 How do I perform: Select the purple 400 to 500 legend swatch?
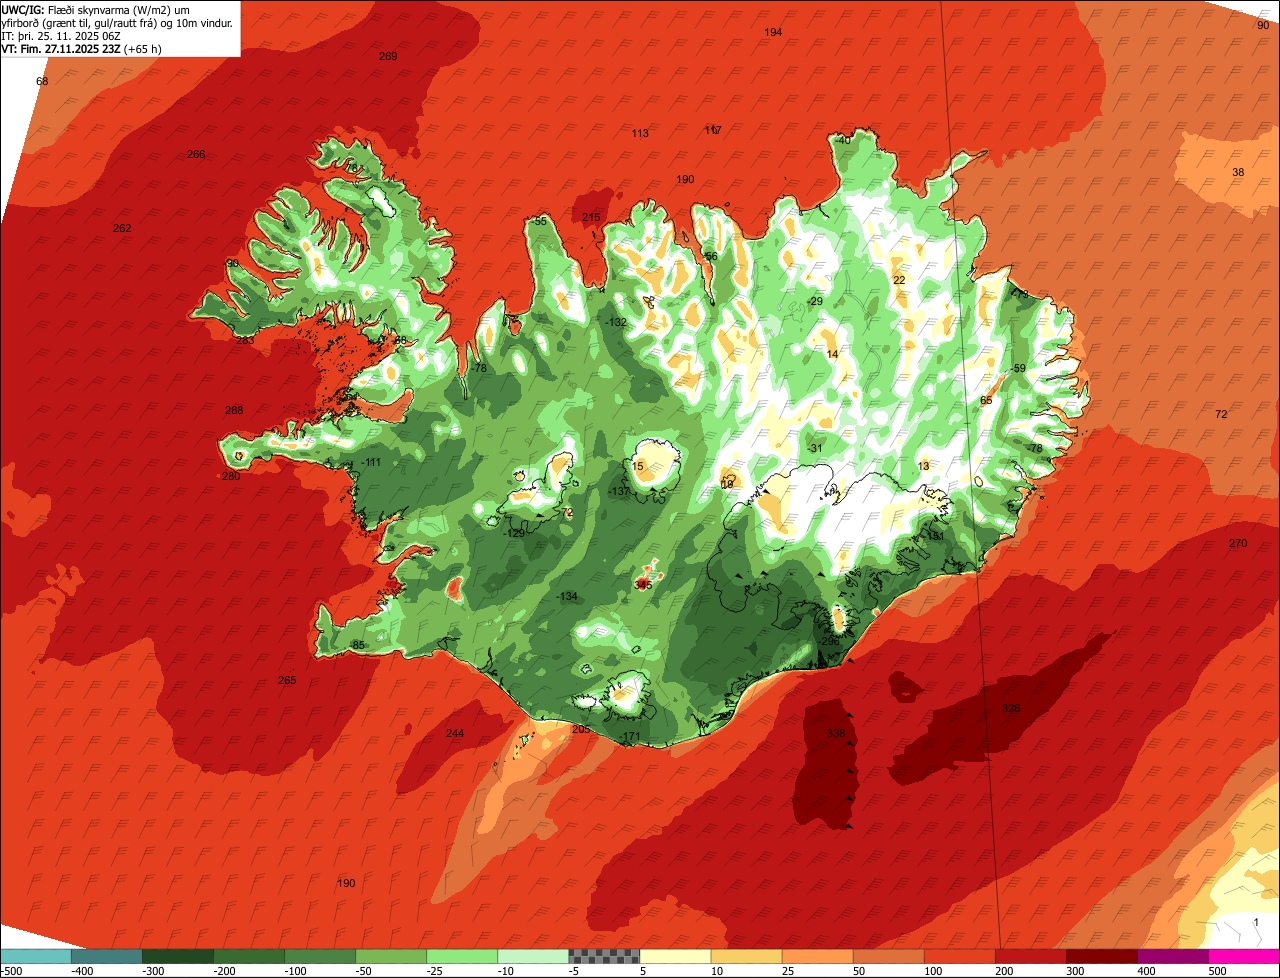pyautogui.click(x=1172, y=956)
